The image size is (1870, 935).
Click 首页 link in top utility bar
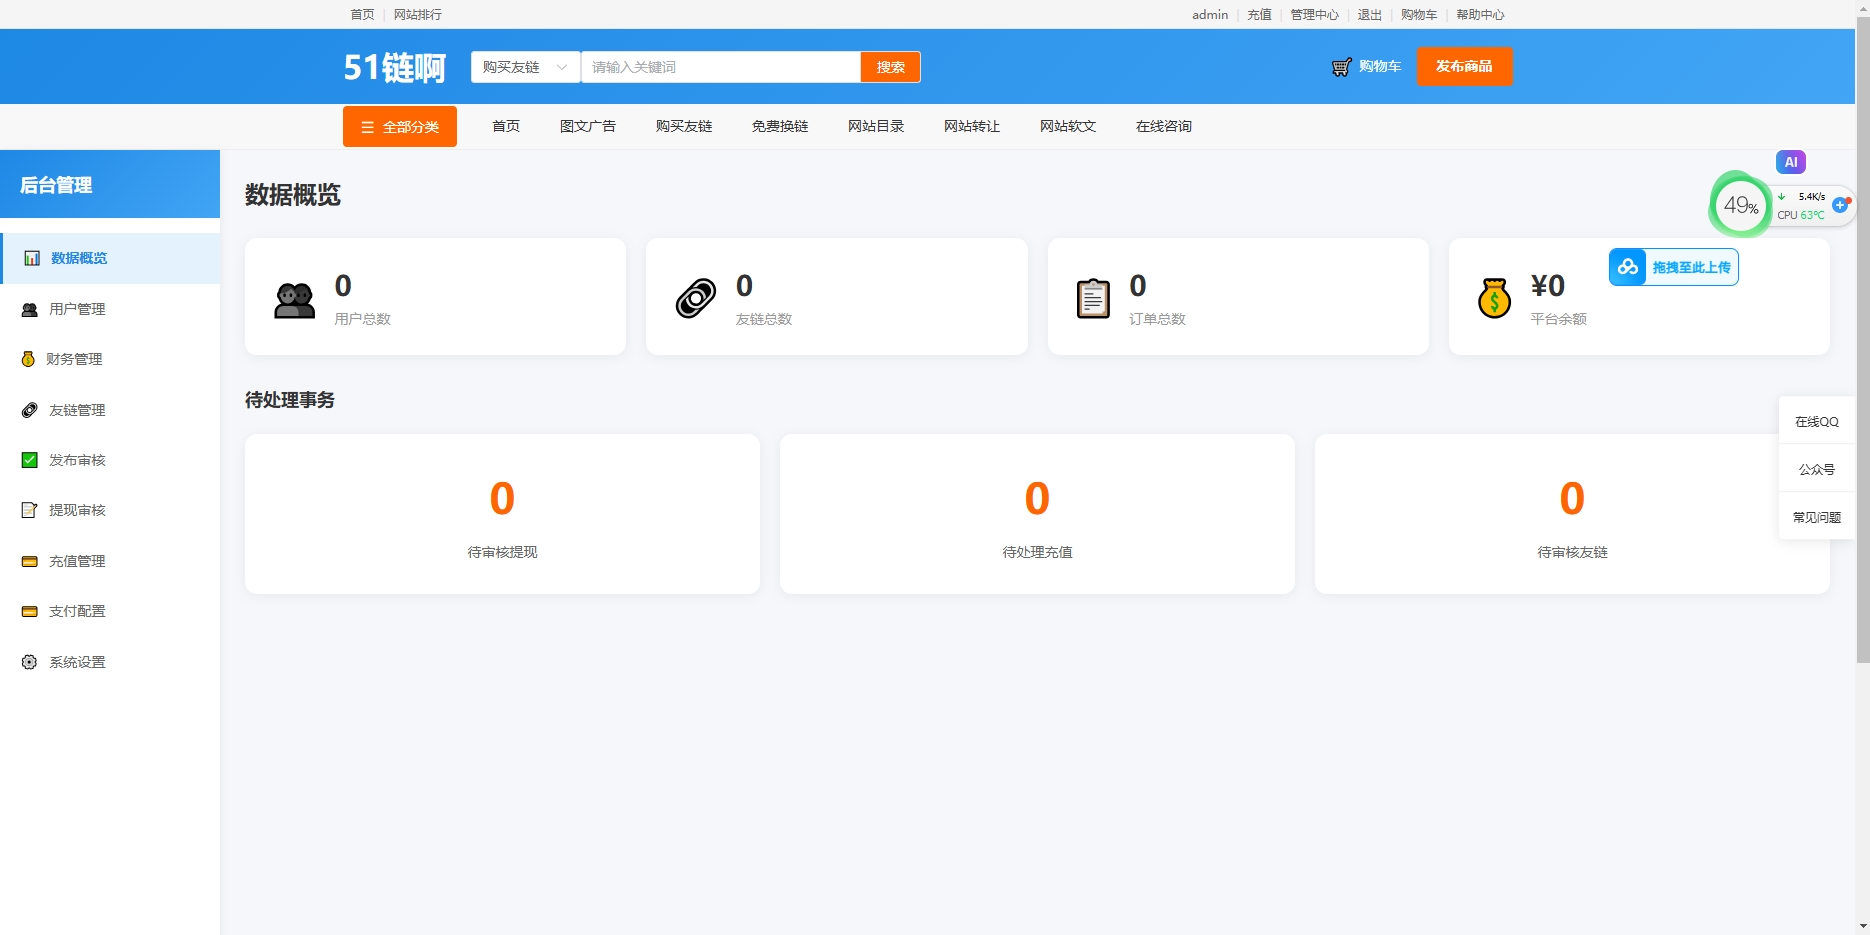362,14
